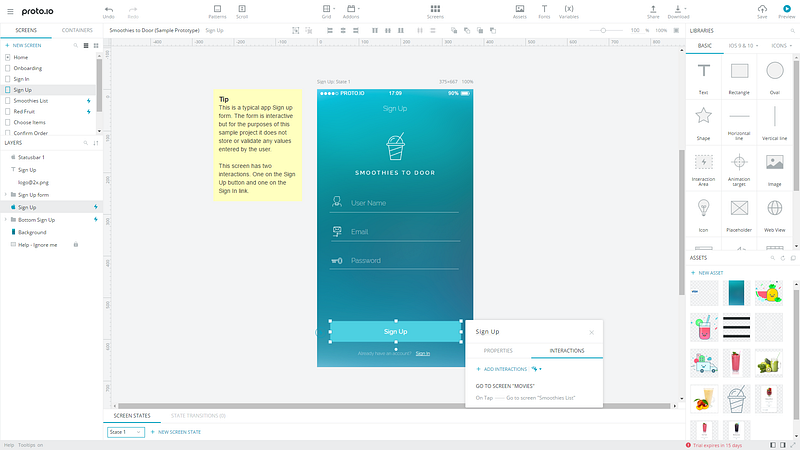Select the Background layer
This screenshot has width=800, height=450.
[x=51, y=232]
